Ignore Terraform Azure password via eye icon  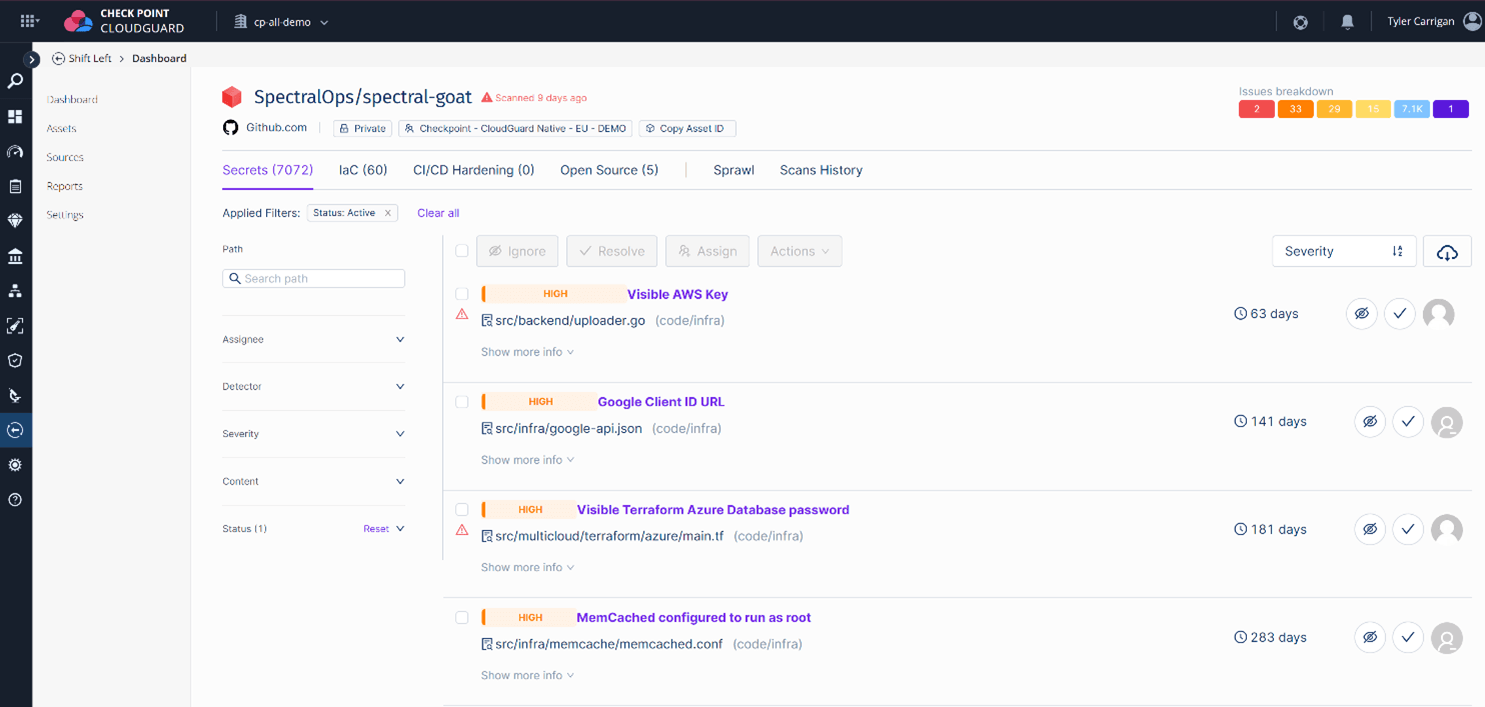point(1370,530)
